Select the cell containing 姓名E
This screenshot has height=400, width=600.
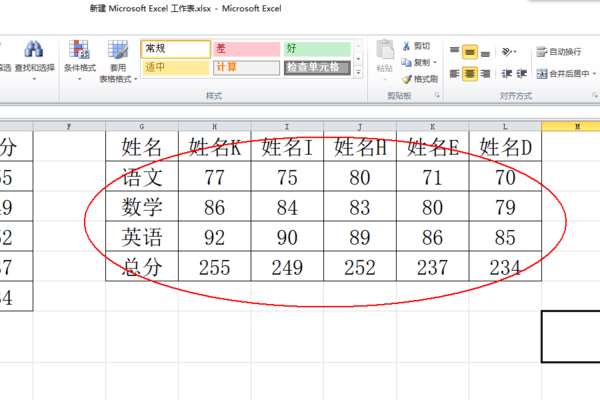[x=433, y=146]
